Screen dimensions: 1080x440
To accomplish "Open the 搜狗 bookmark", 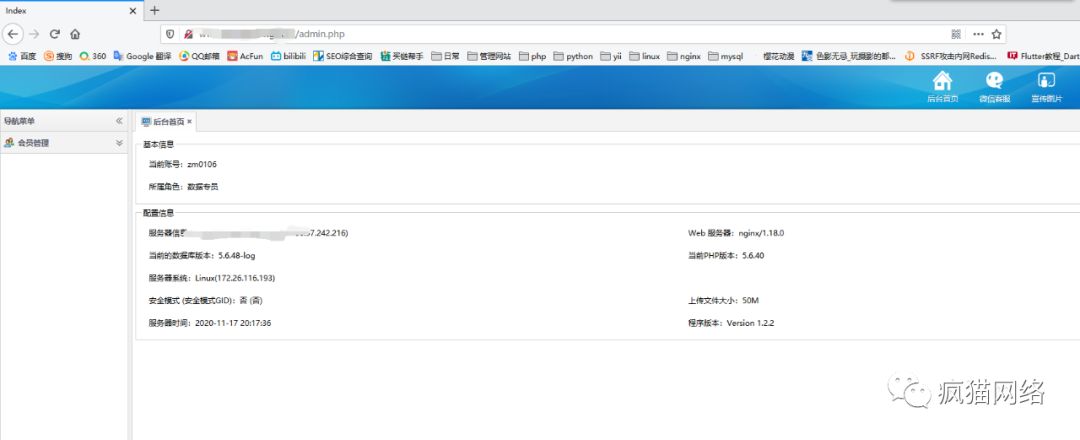I will pos(58,56).
